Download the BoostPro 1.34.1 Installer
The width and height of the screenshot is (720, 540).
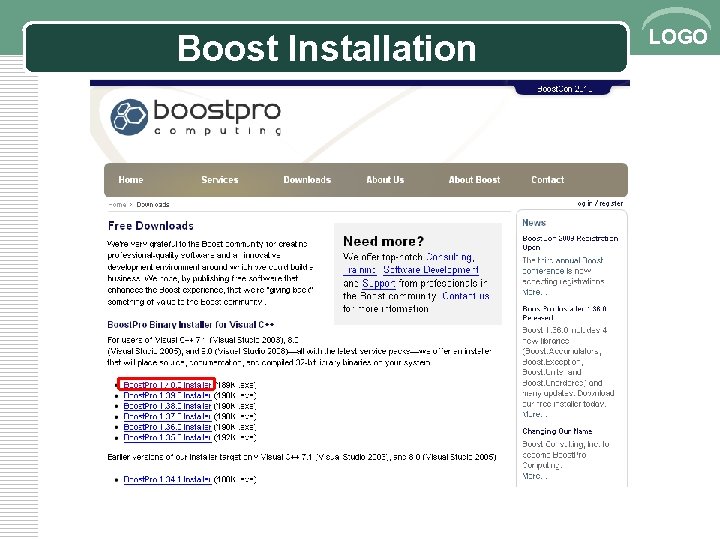[x=167, y=479]
